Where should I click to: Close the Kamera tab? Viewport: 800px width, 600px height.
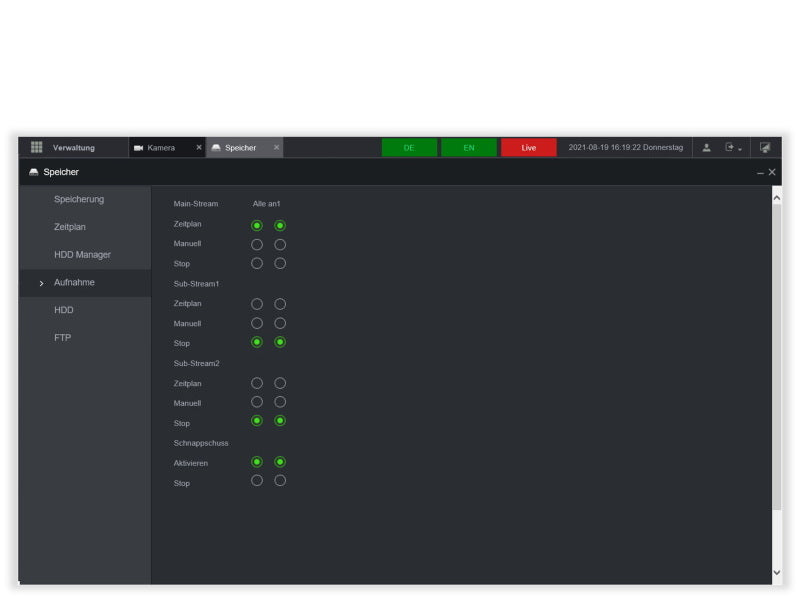[x=199, y=147]
